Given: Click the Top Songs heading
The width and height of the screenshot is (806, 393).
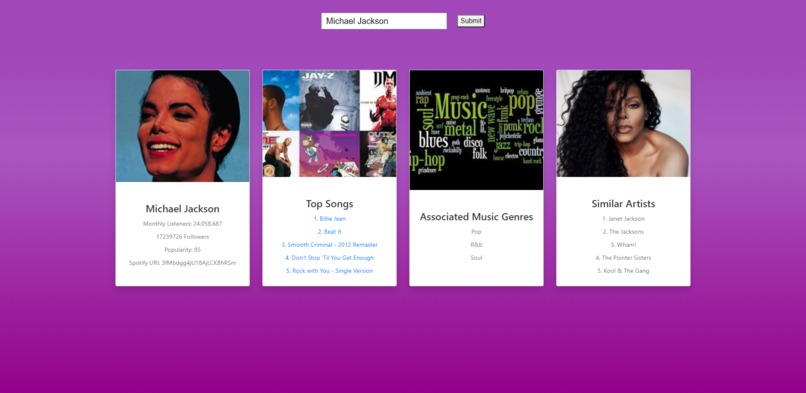Looking at the screenshot, I should point(329,204).
